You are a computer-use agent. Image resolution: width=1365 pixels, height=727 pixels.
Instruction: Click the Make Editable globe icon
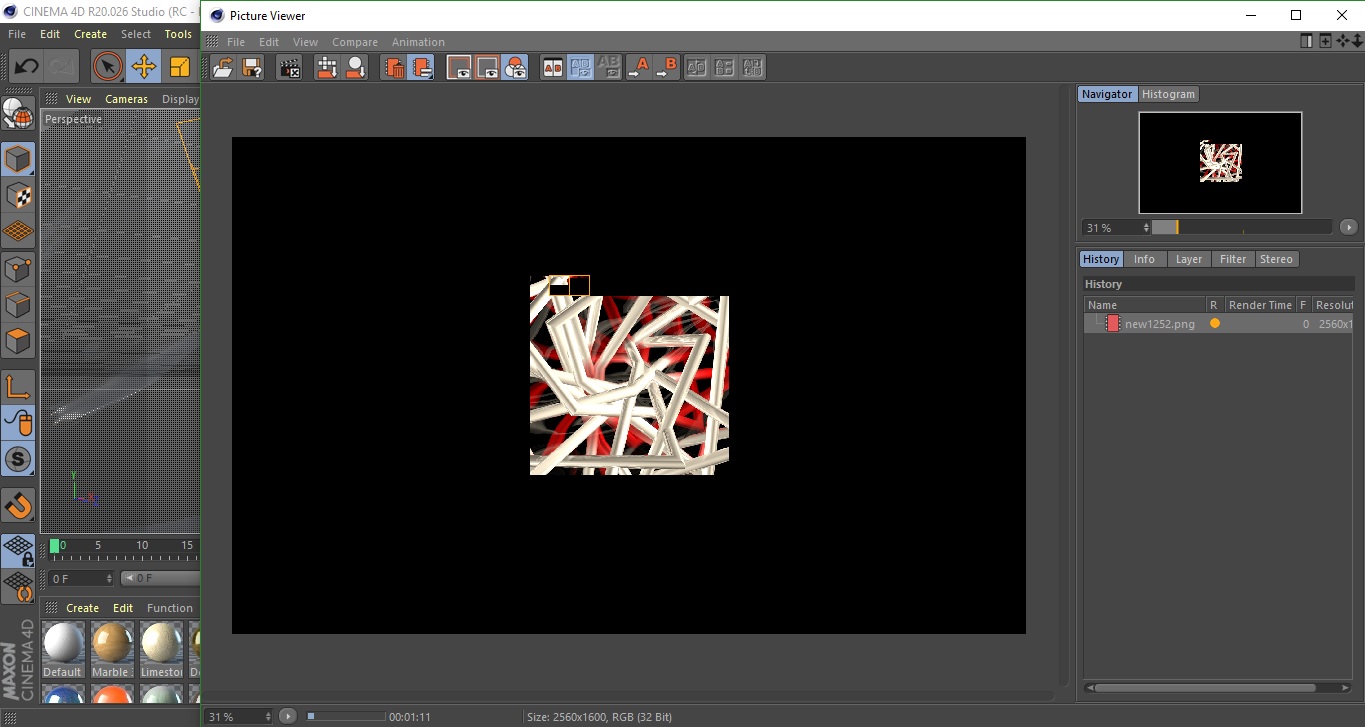click(17, 115)
